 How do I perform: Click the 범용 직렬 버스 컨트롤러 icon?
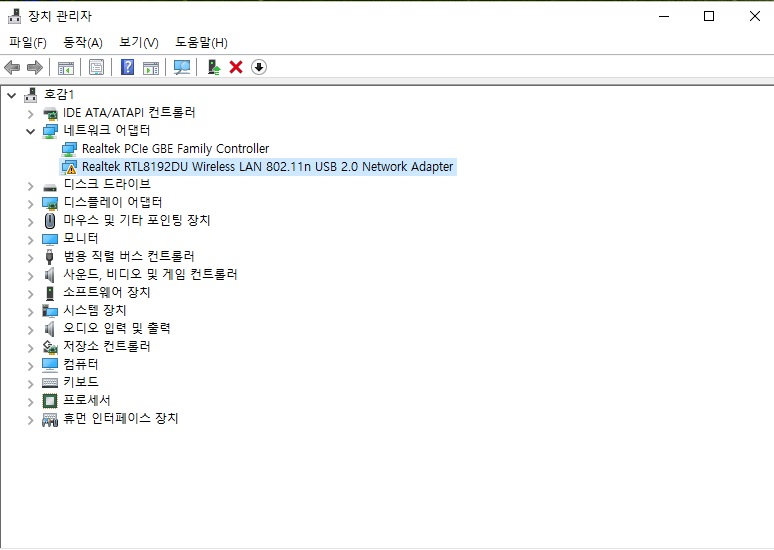pyautogui.click(x=49, y=257)
